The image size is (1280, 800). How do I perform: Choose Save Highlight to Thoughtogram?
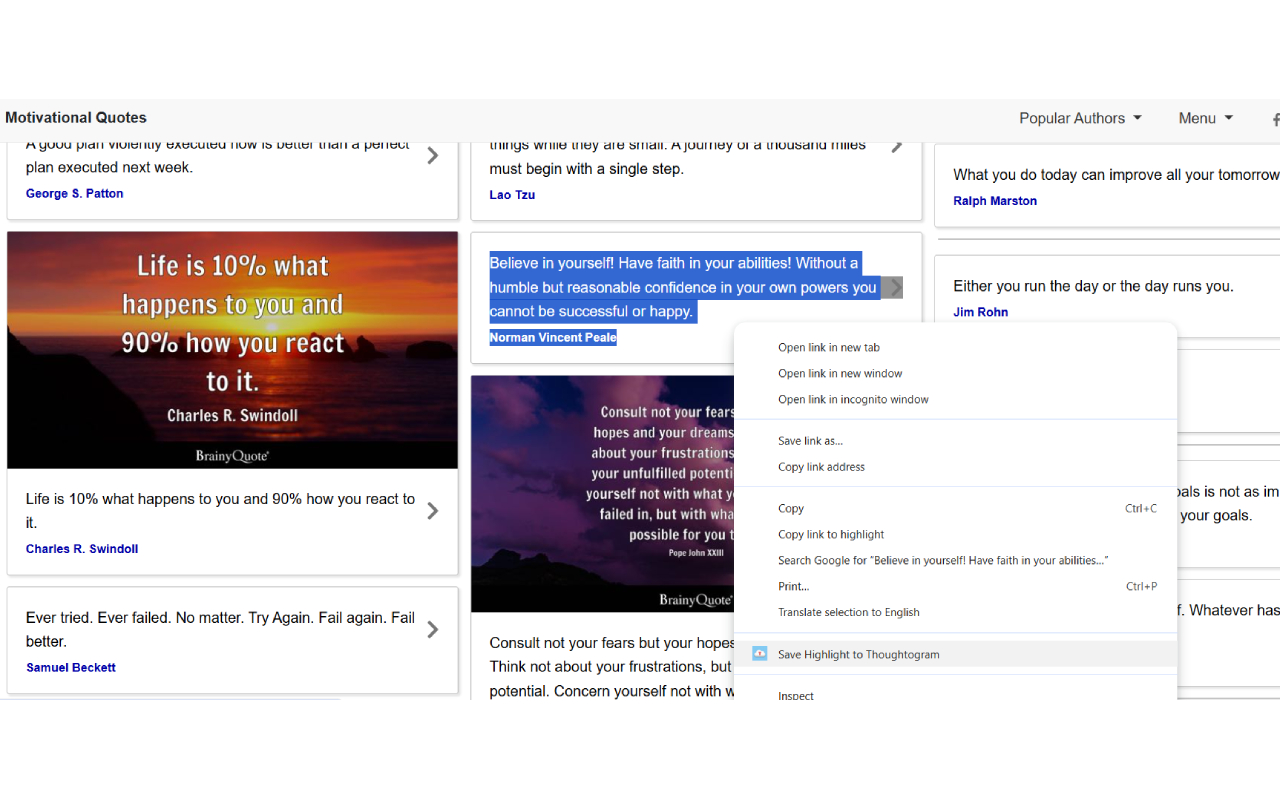tap(858, 654)
